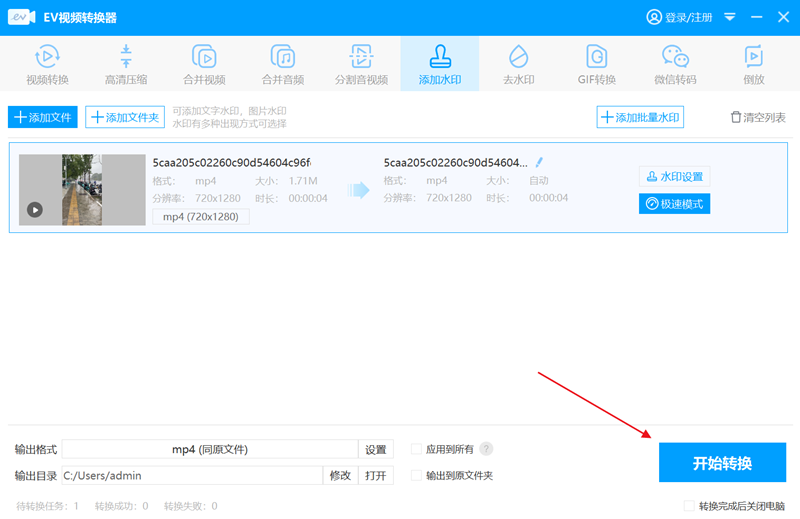
Task: Select the 微信转码 WeChat transcode tool
Action: coord(675,64)
